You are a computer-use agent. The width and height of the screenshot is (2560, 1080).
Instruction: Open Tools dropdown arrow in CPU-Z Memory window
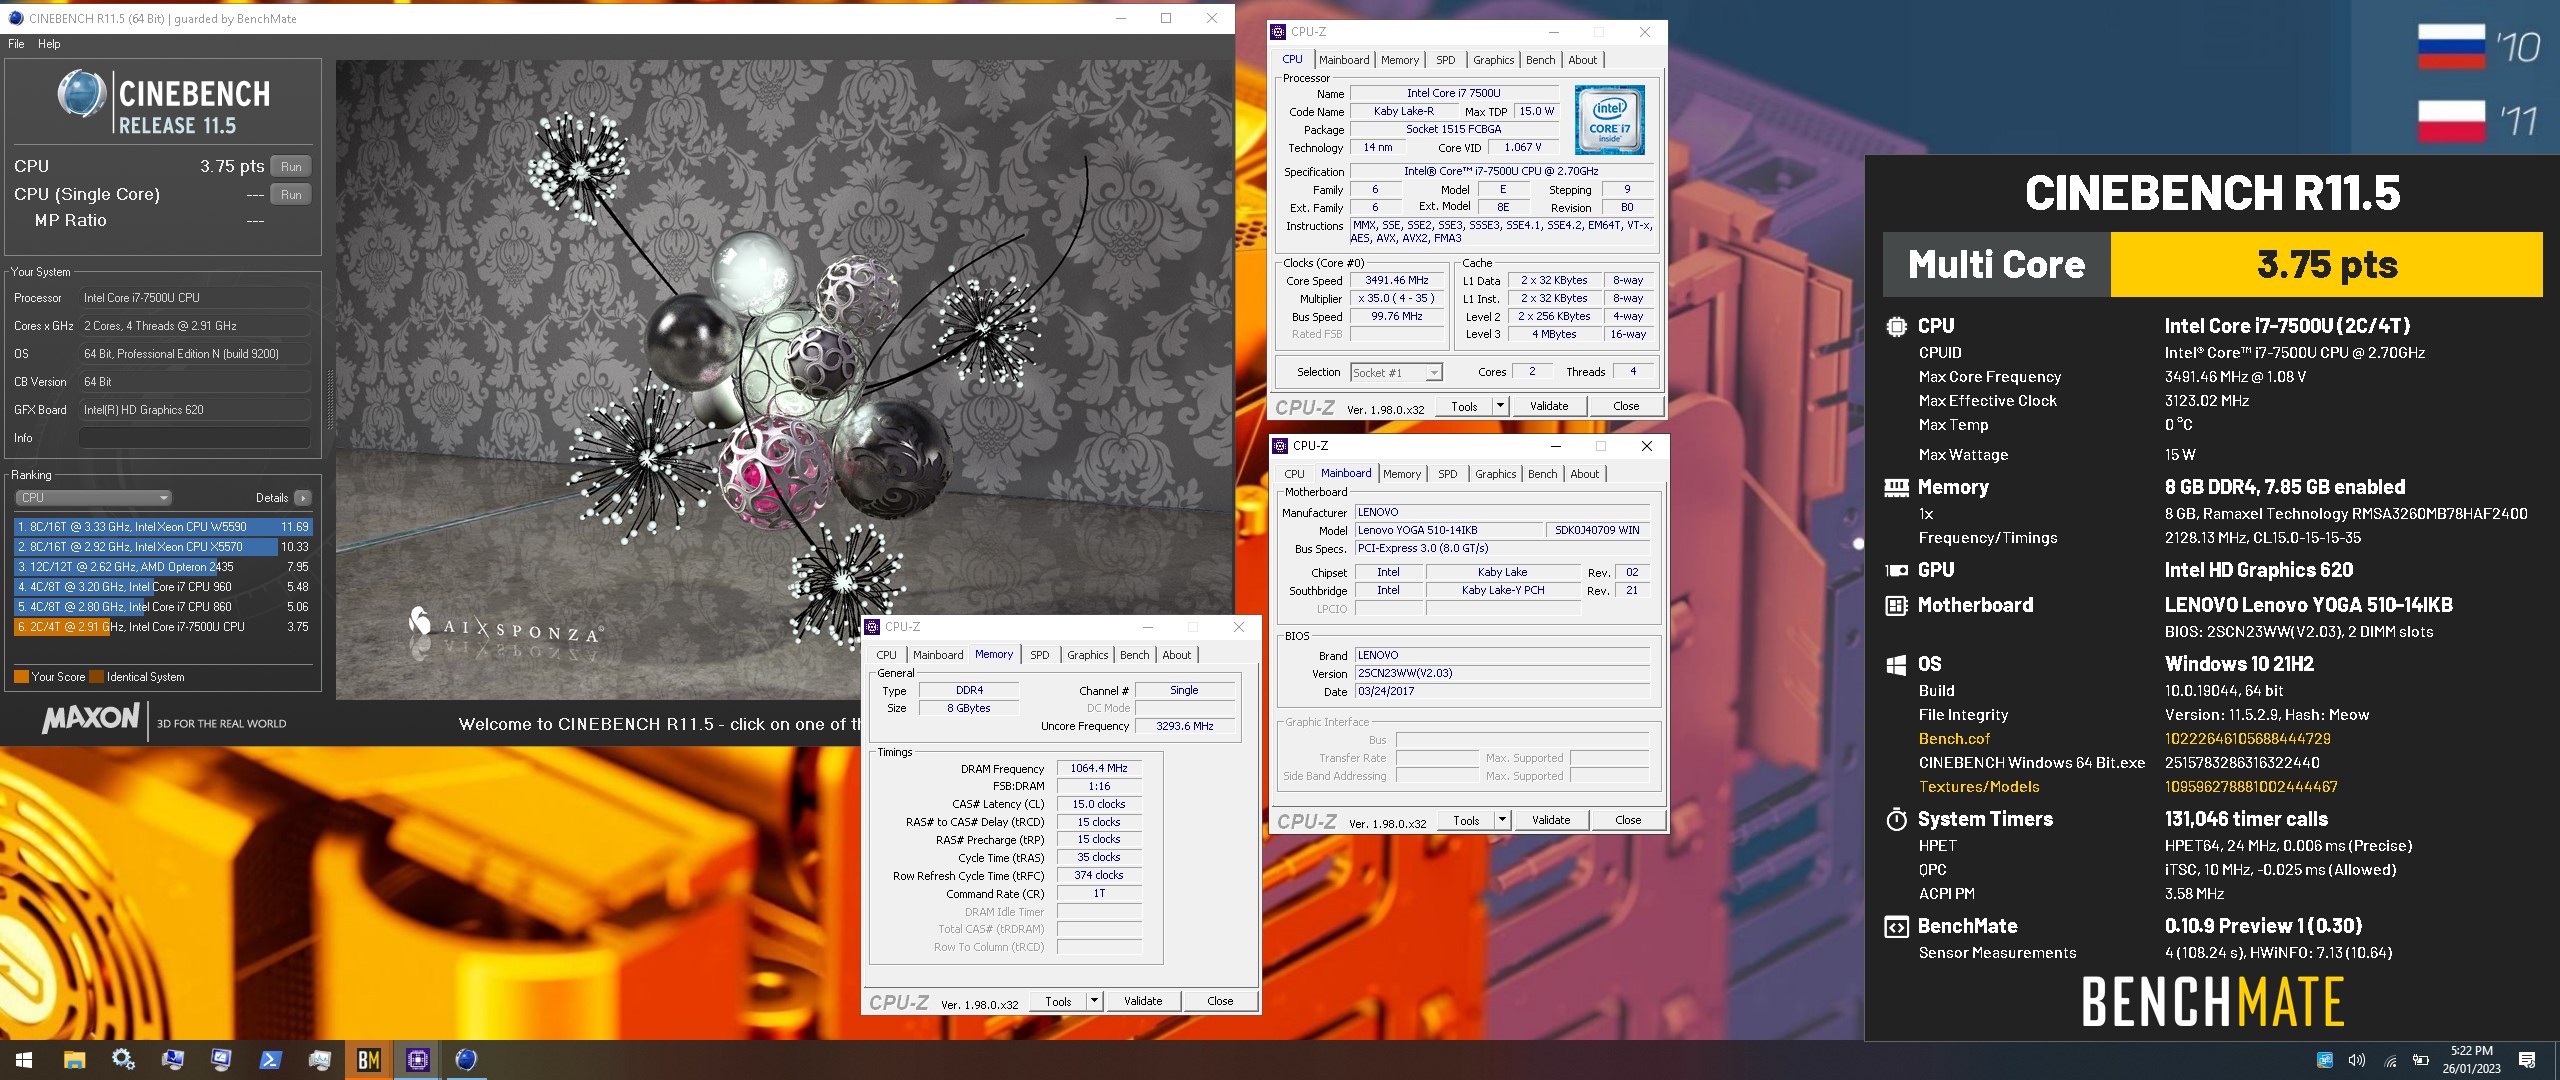coord(1094,1001)
